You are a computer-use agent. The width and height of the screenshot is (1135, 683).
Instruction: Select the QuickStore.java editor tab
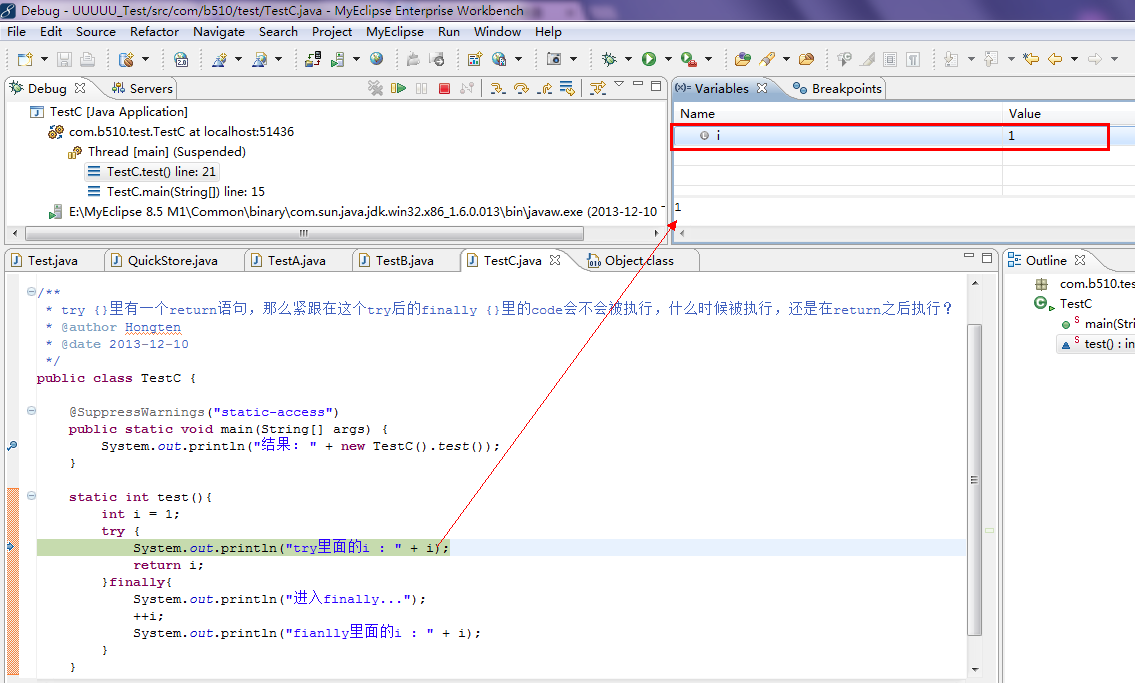173,259
